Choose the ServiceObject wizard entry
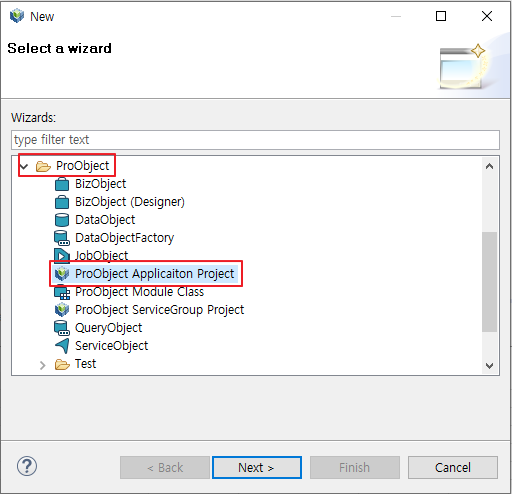 coord(111,346)
